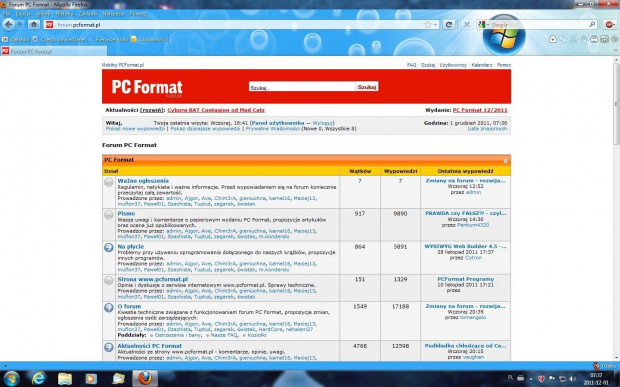This screenshot has height=387, width=620.
Task: Click the Firefox taskbar button
Action: point(145,378)
